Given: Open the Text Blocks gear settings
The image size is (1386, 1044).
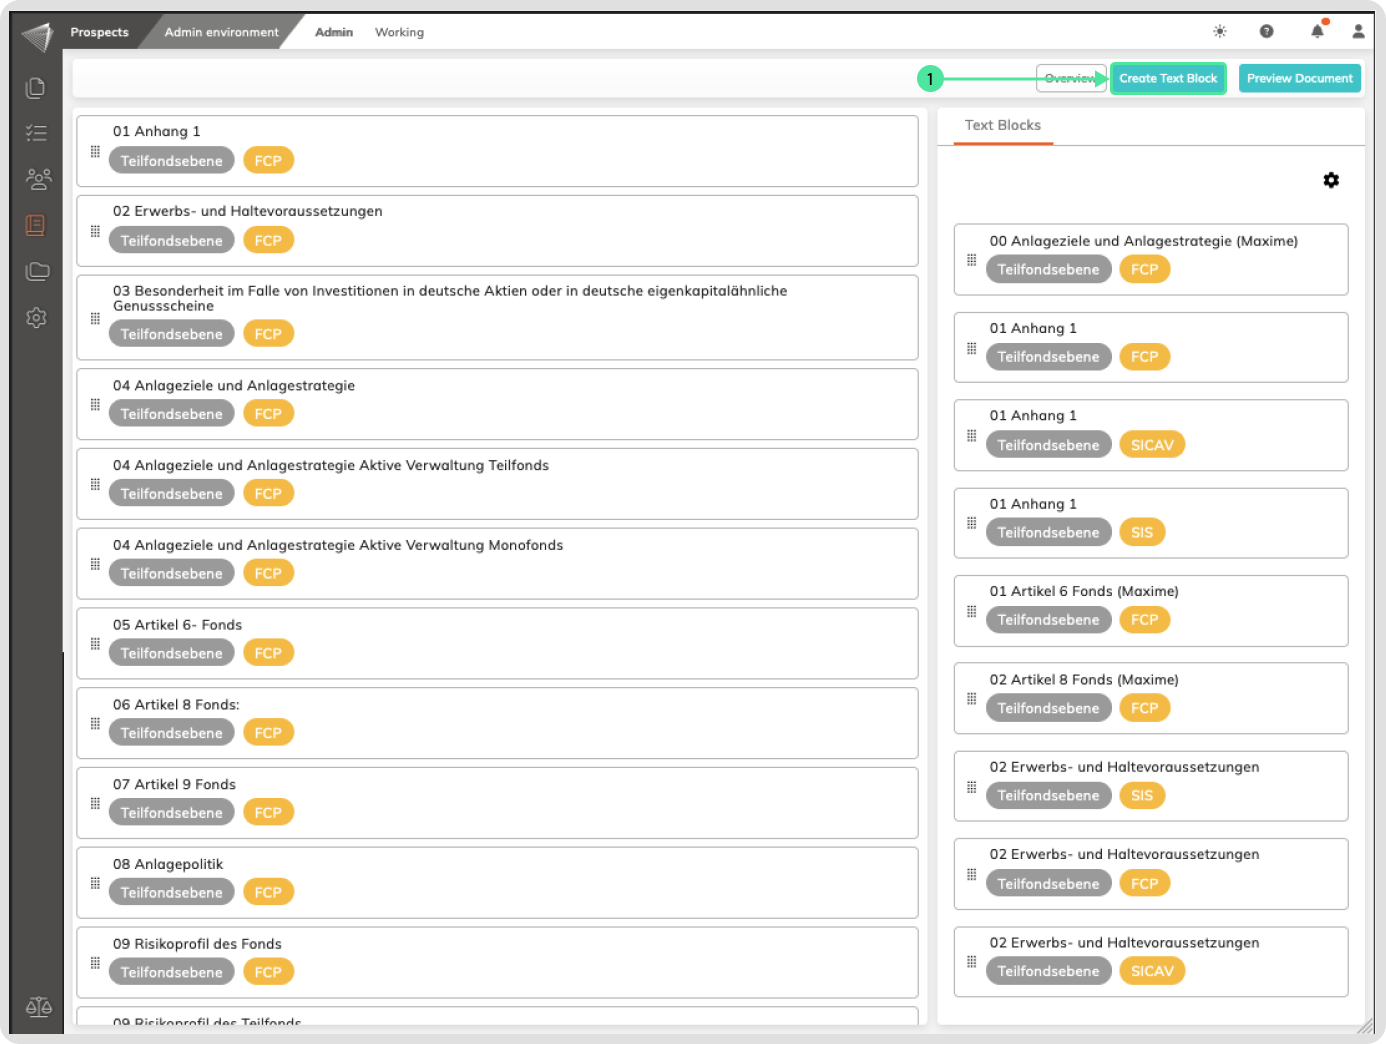Looking at the screenshot, I should (1331, 180).
